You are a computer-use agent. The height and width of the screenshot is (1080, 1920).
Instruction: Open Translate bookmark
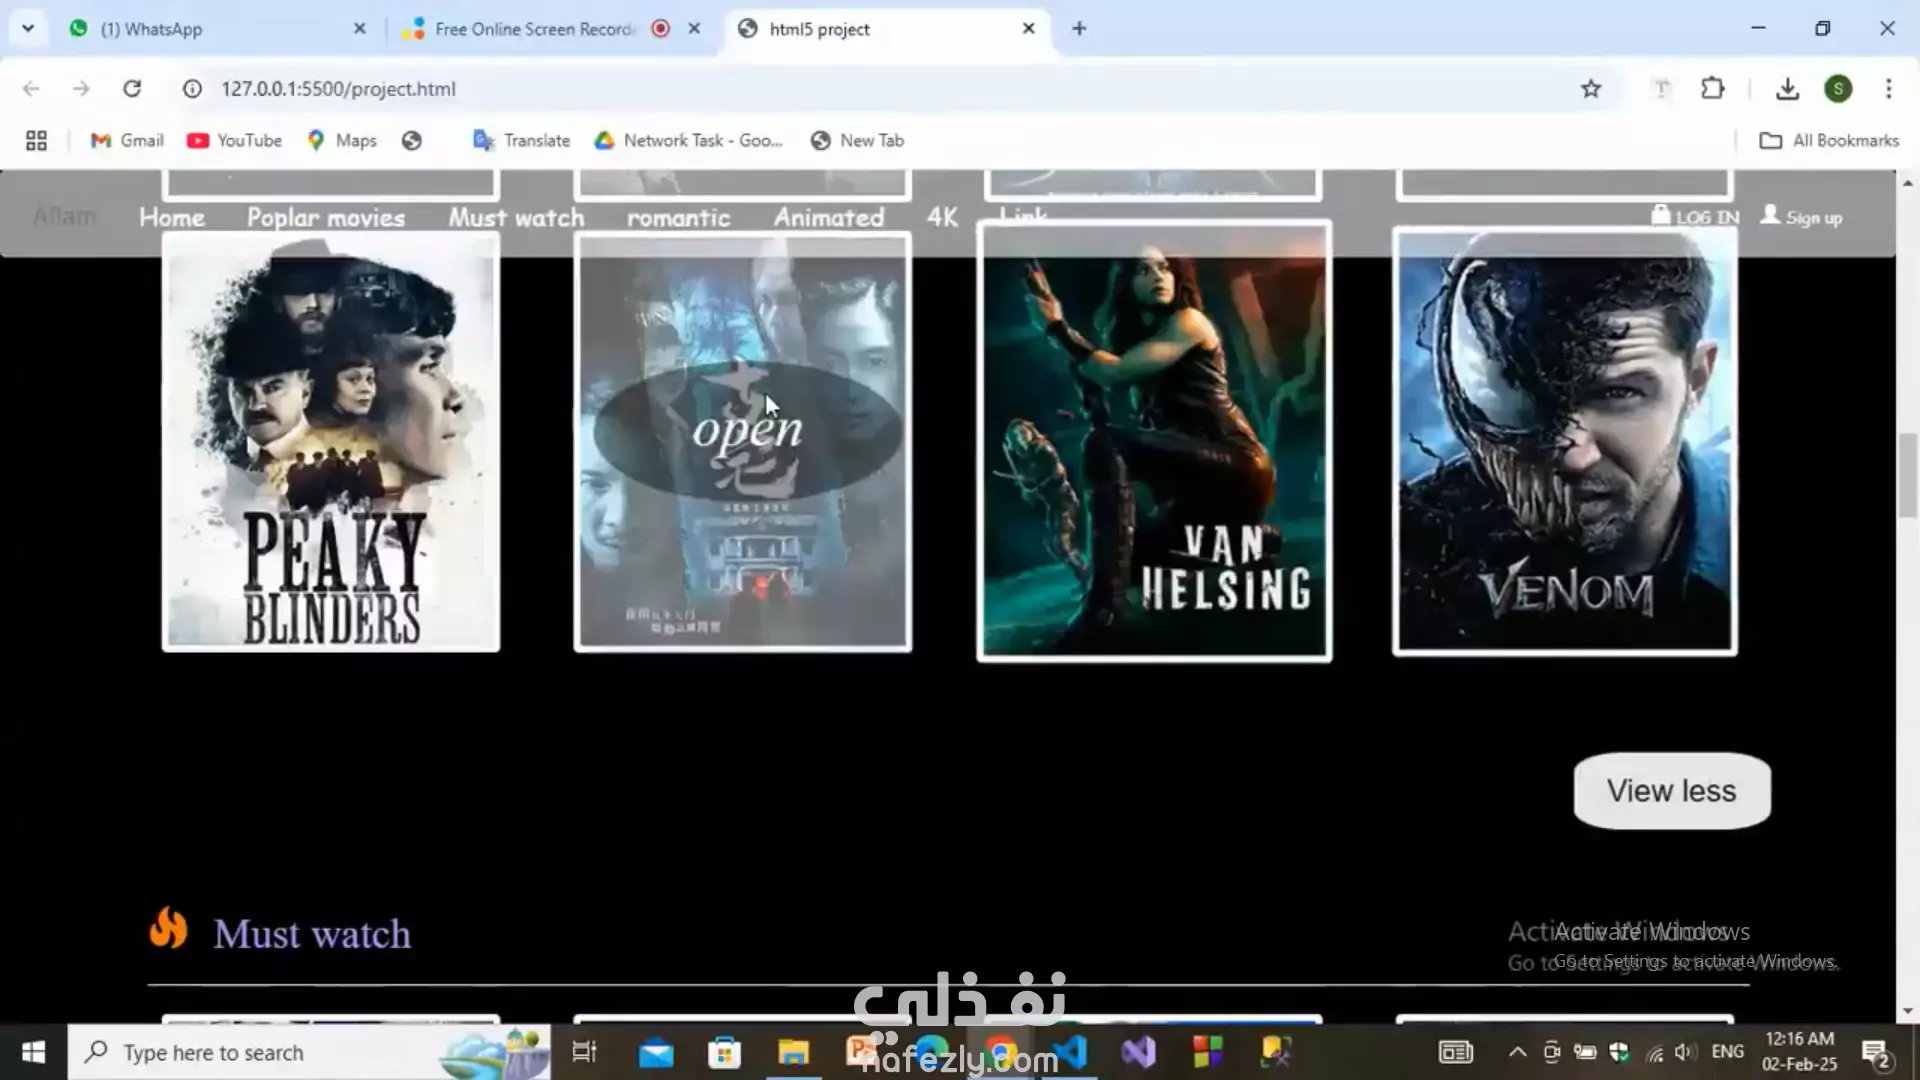[x=521, y=141]
